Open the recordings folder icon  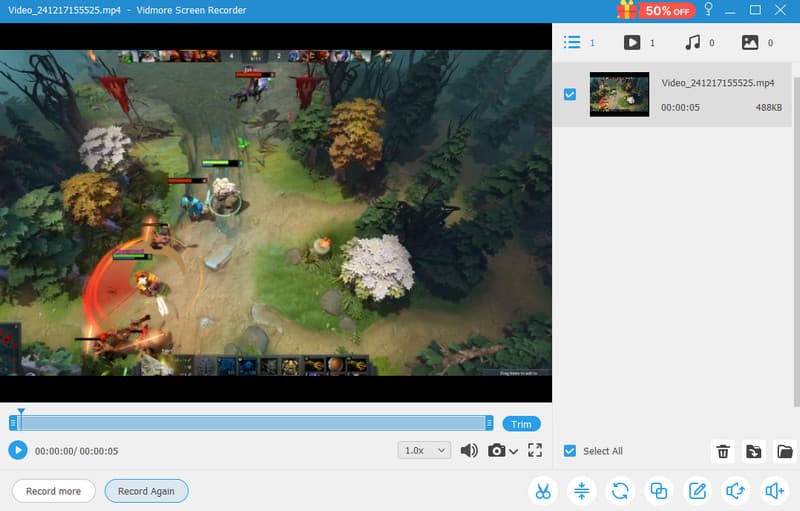point(785,452)
